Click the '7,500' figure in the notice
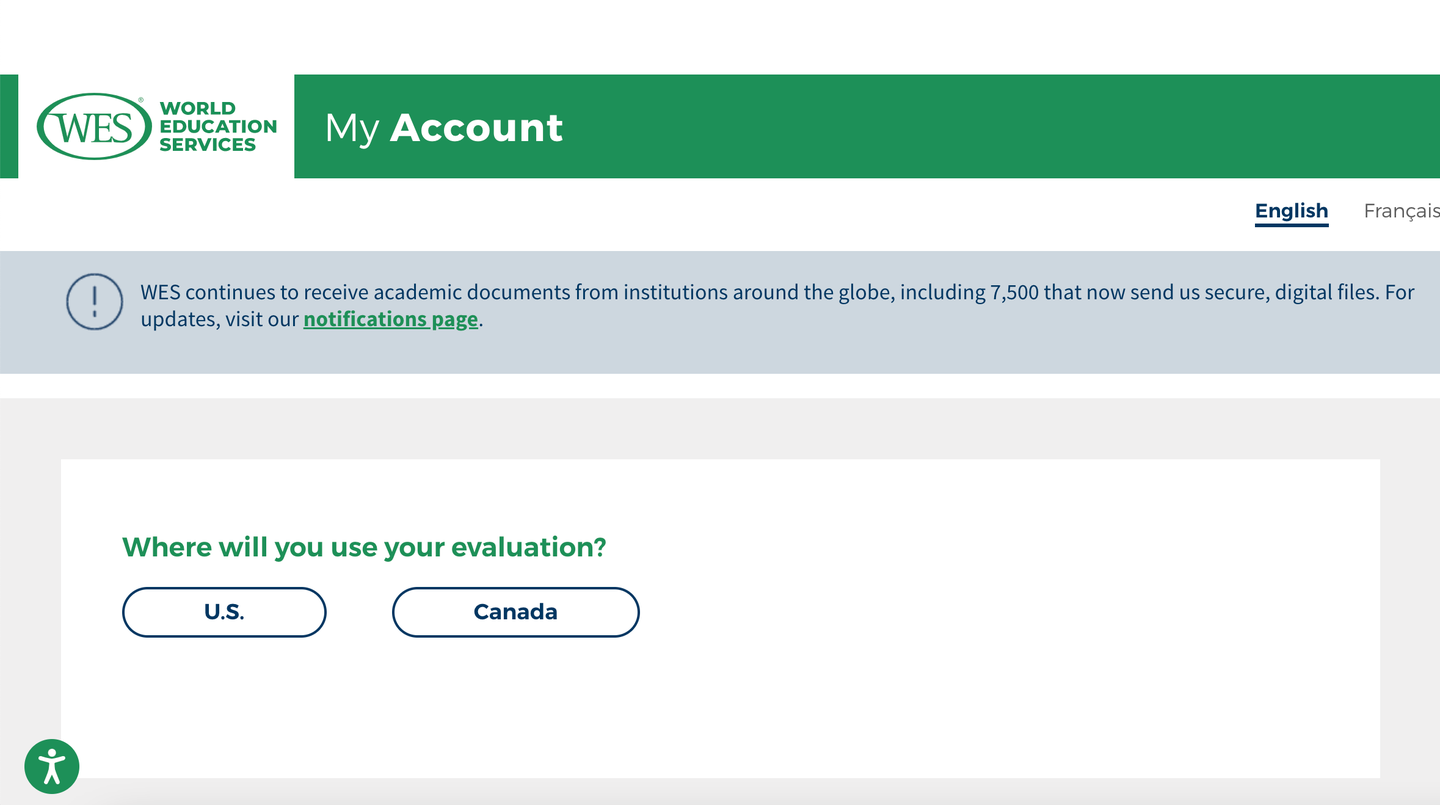1440x805 pixels. pyautogui.click(x=1014, y=293)
